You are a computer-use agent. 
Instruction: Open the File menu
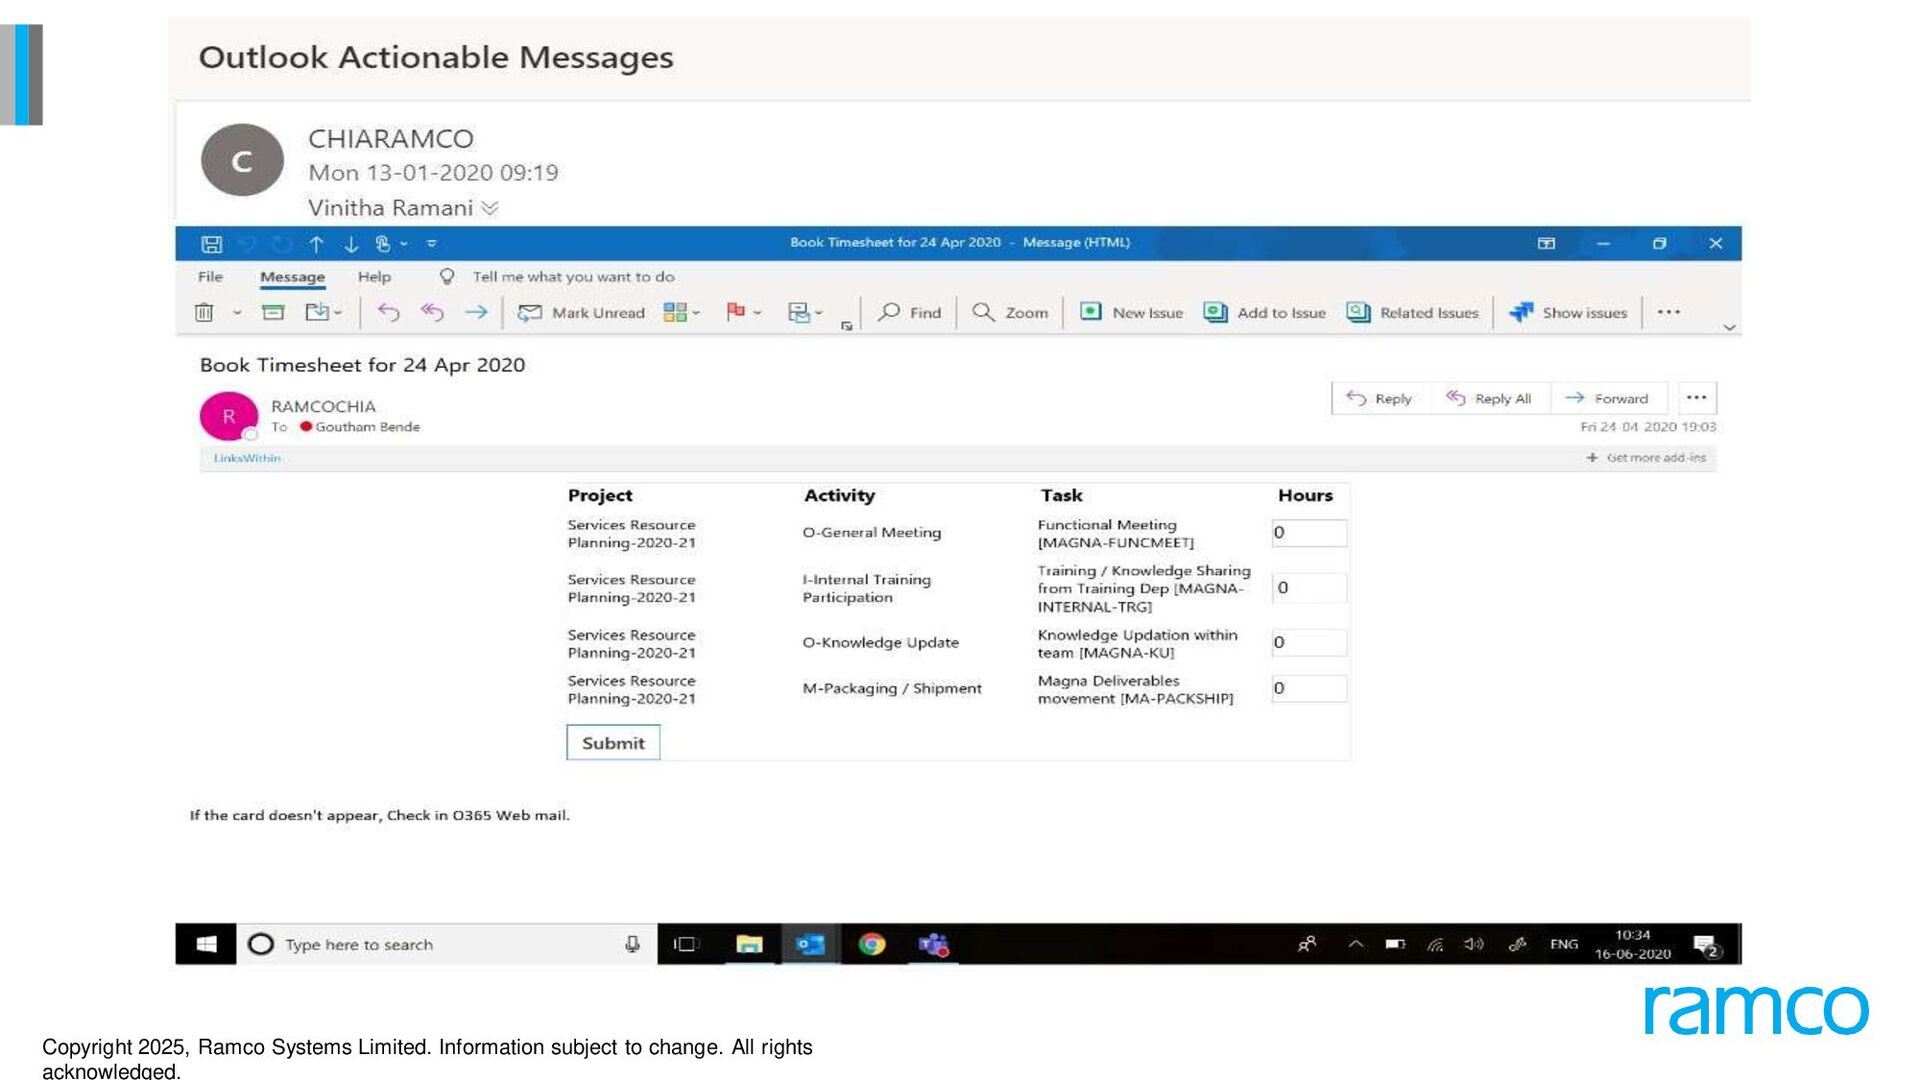coord(210,277)
